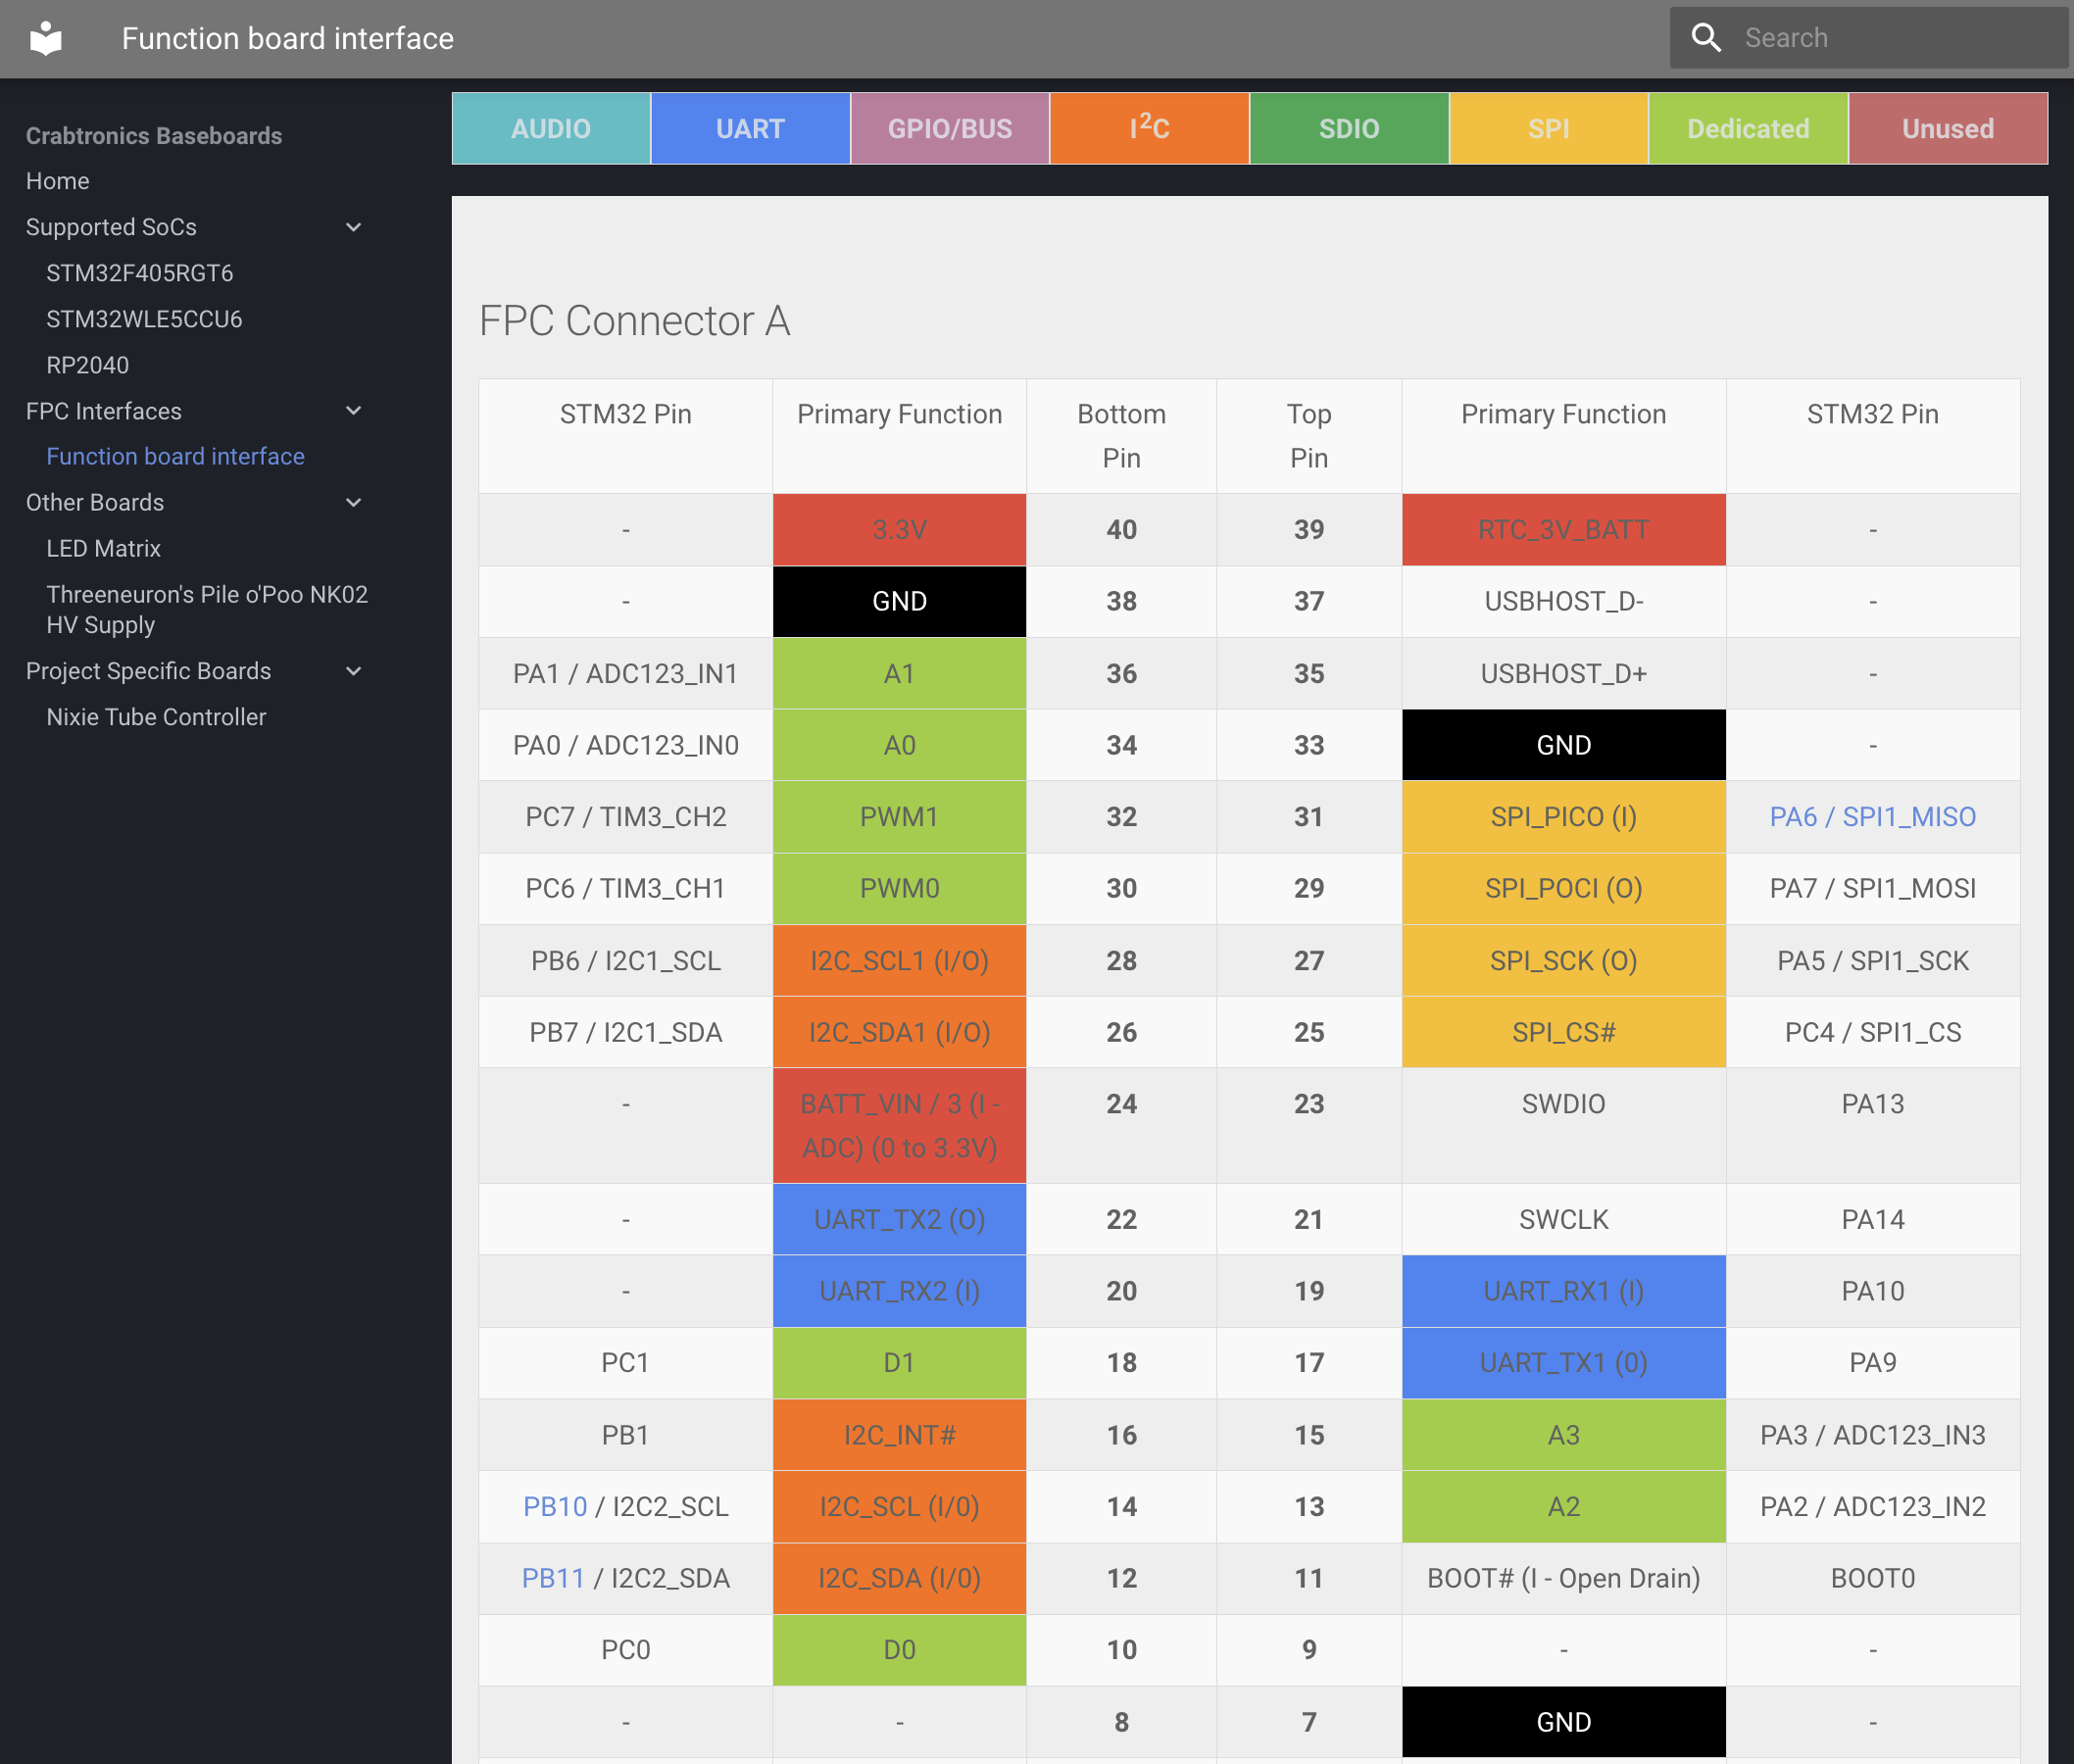Open the STM32F405RGT6 page
Screen dimensions: 2074x1764
click(139, 273)
